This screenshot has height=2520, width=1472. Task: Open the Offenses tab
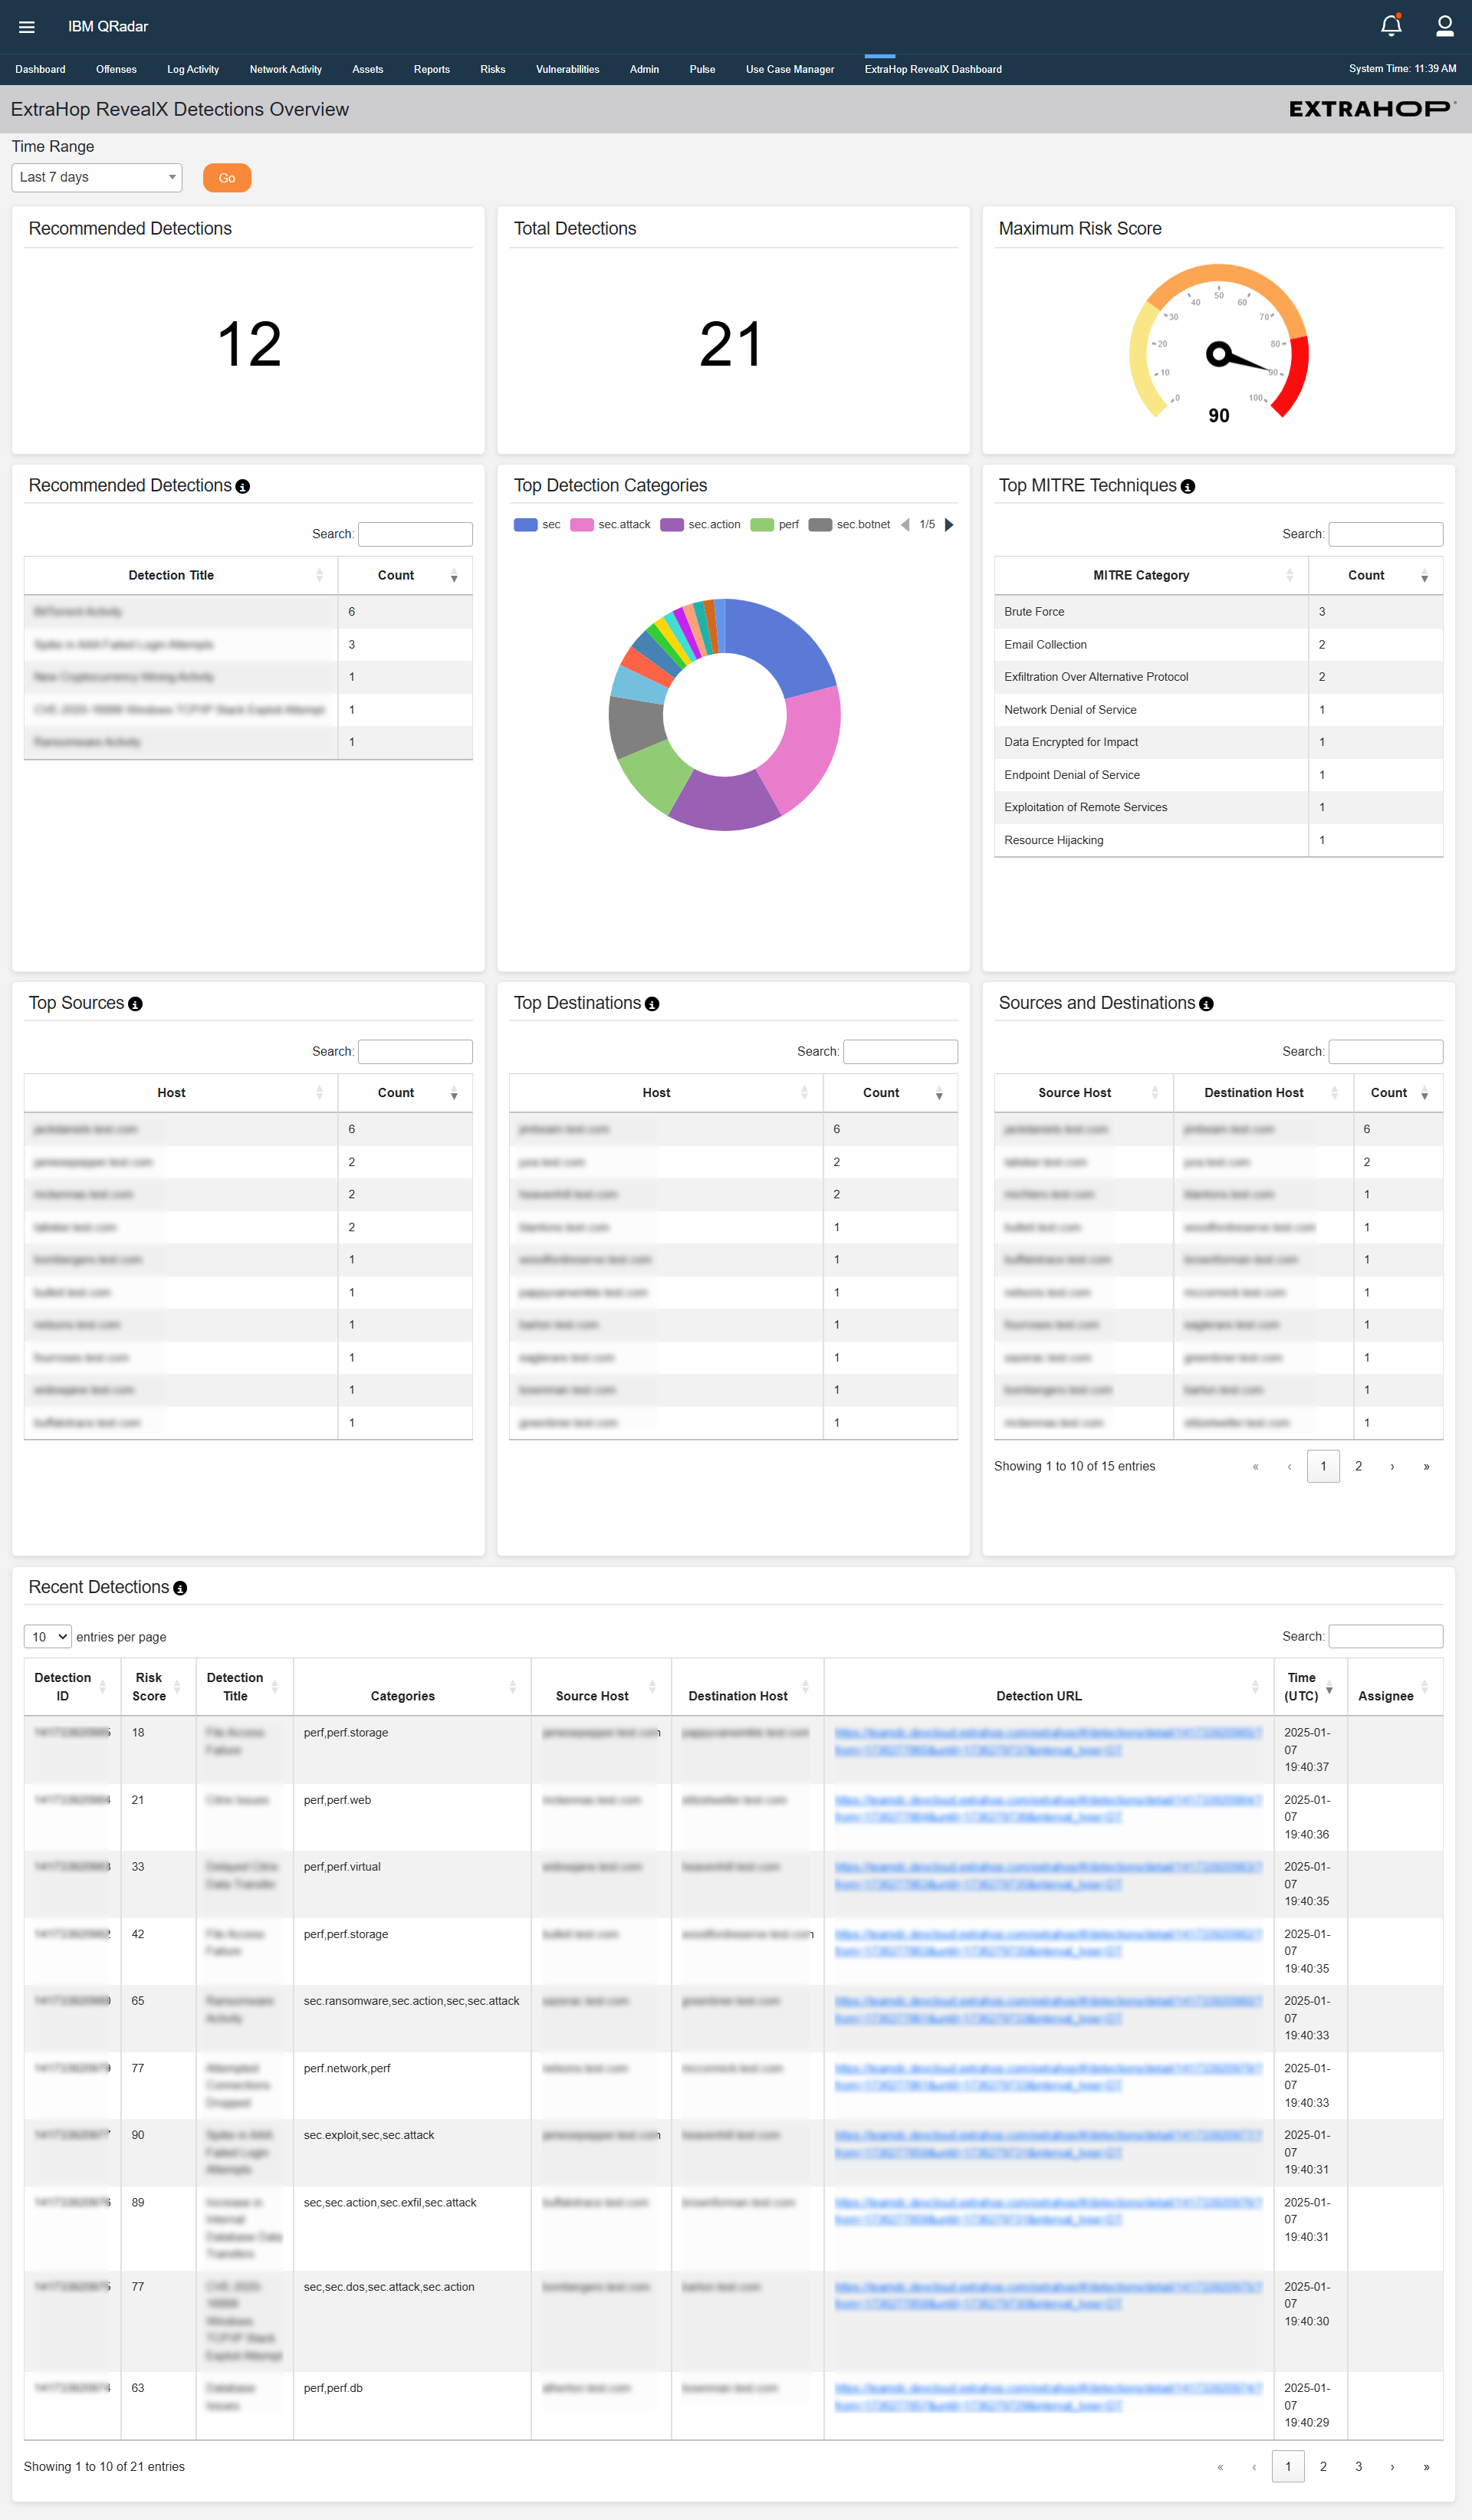(x=116, y=70)
